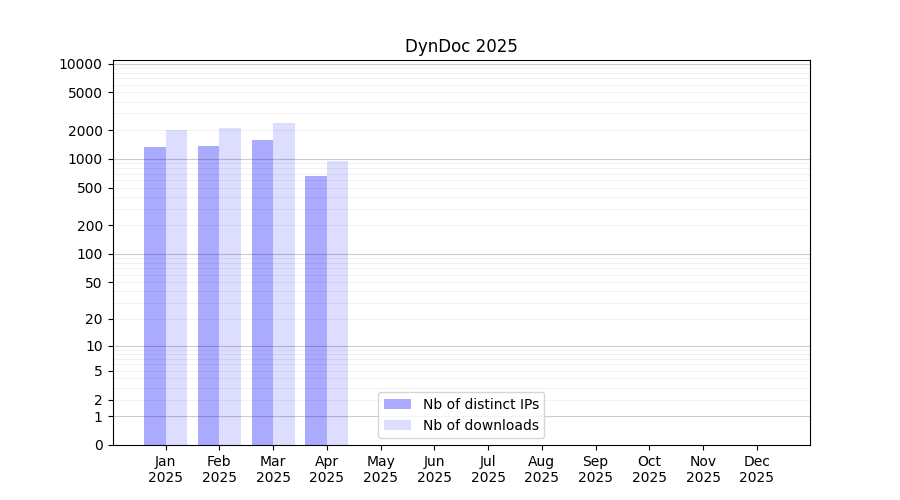Select the 100 y-axis tick label
The height and width of the screenshot is (500, 900).
pyautogui.click(x=89, y=254)
